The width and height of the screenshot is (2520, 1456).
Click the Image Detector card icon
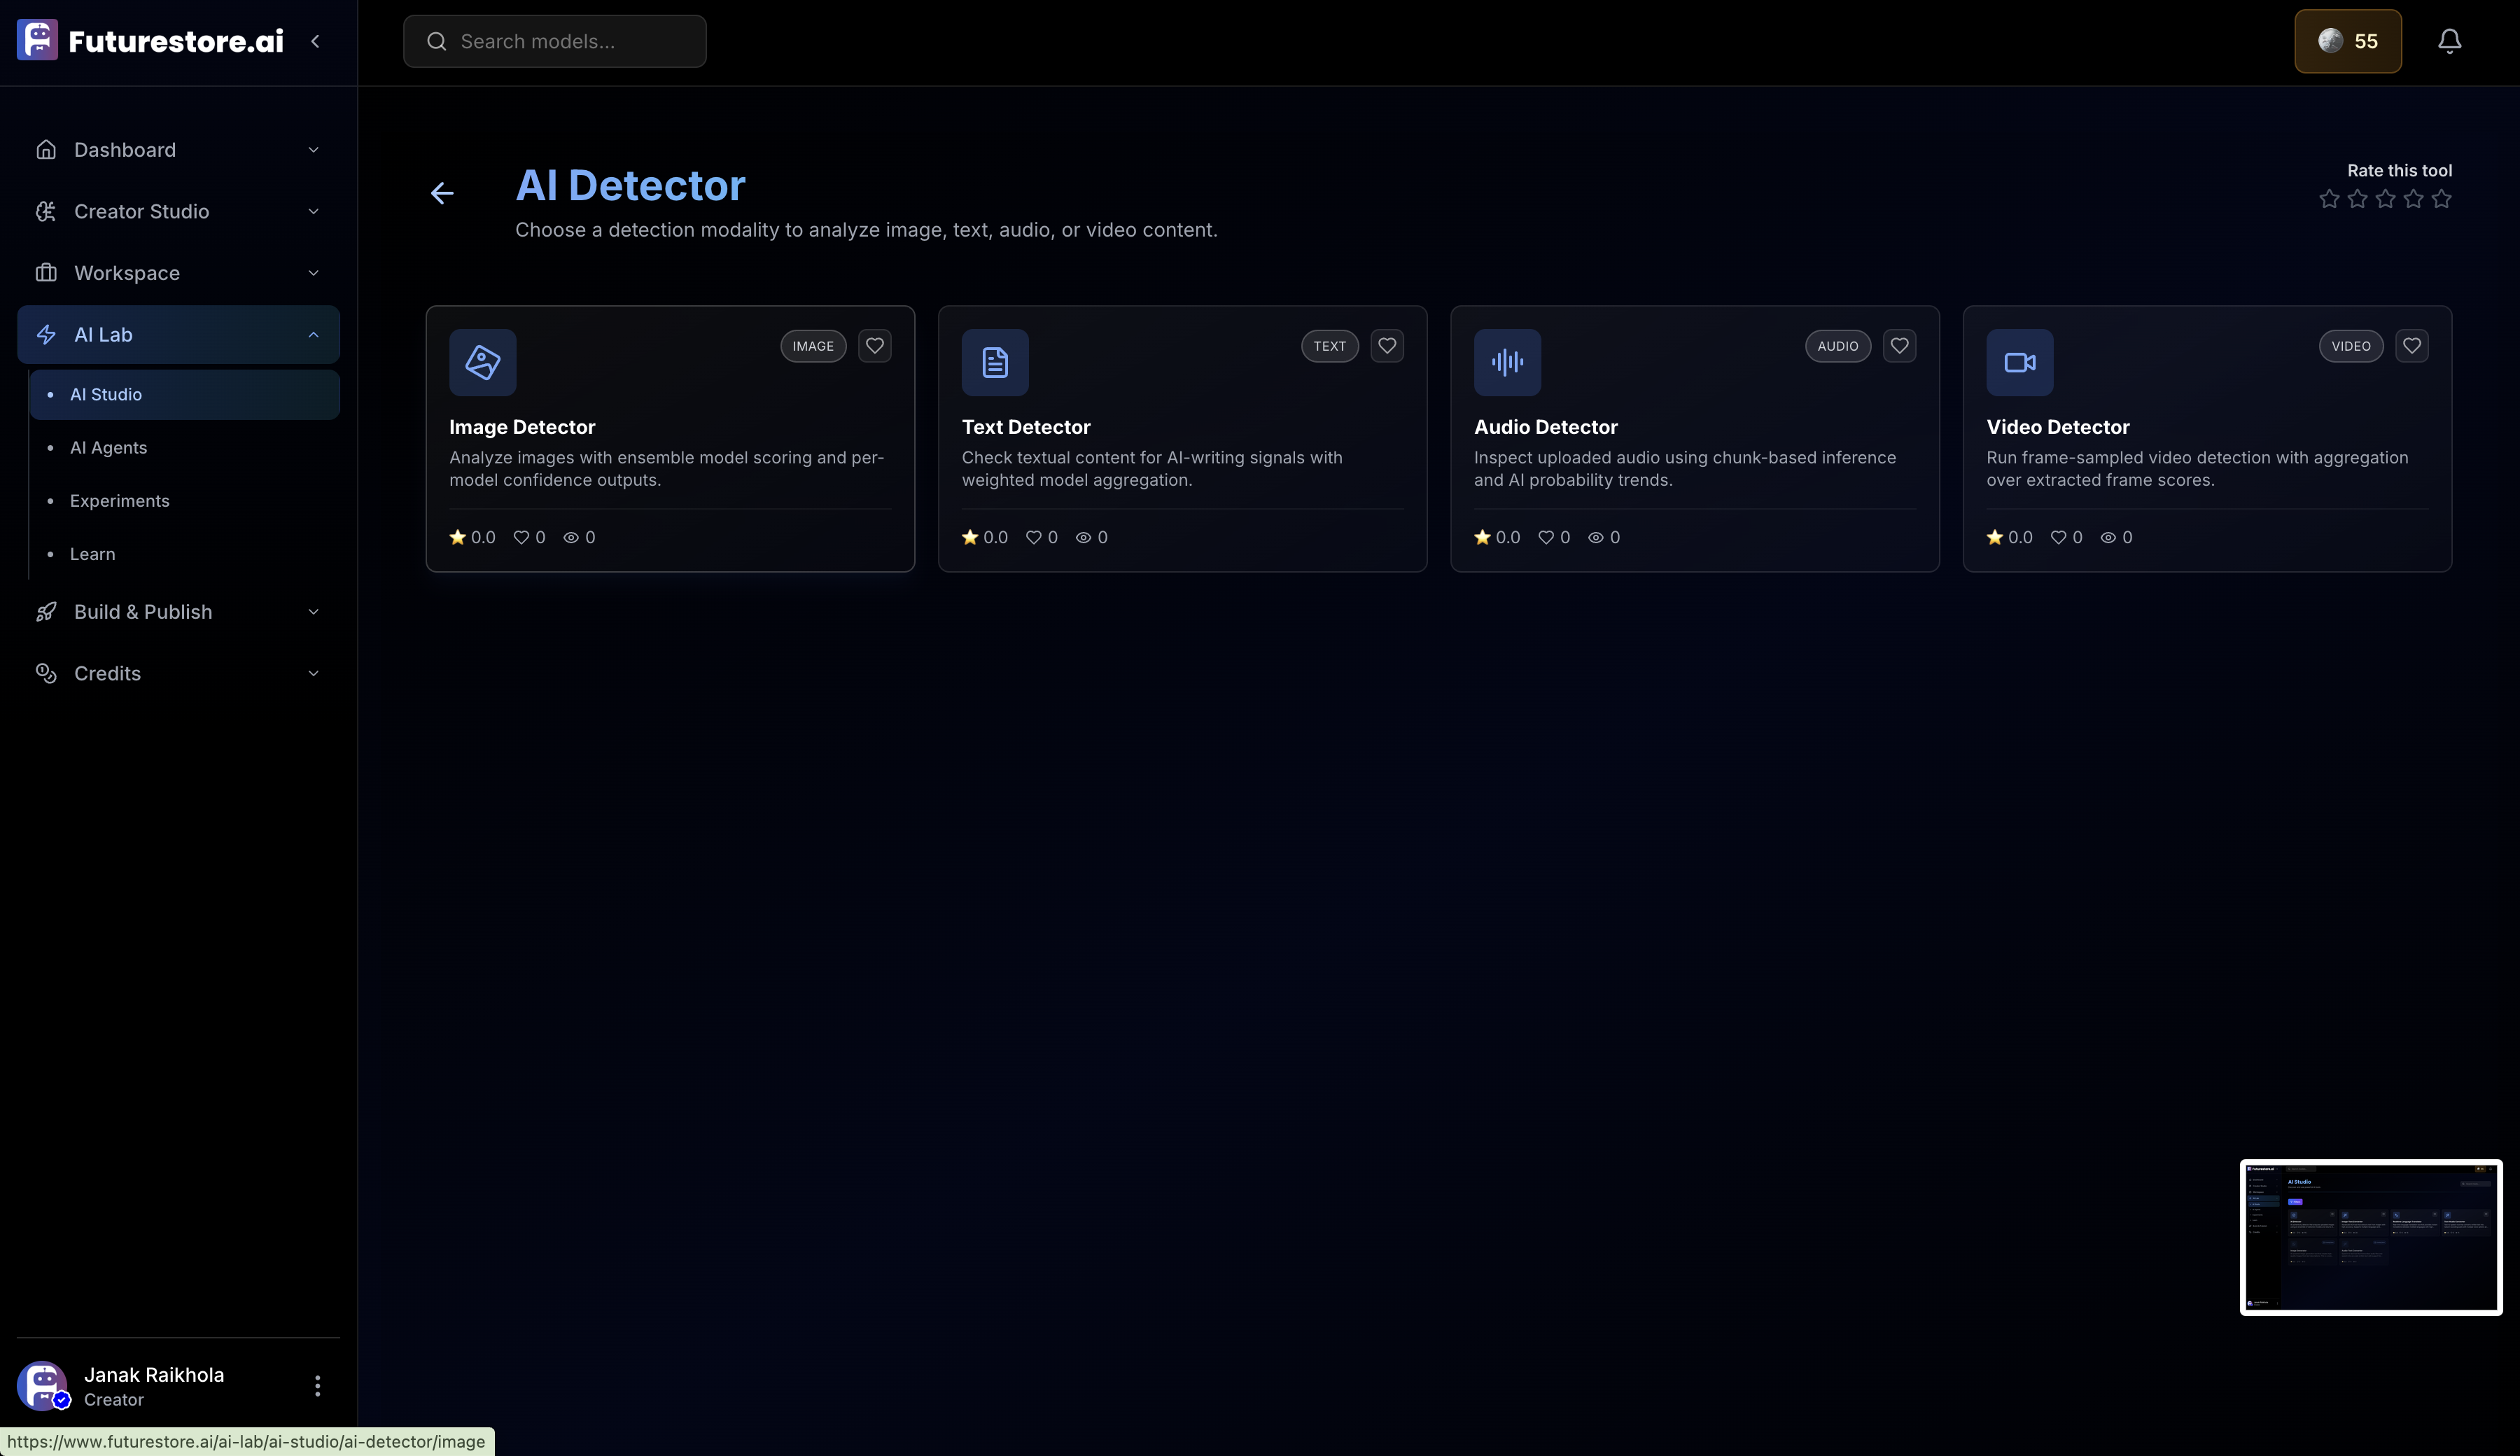coord(483,362)
